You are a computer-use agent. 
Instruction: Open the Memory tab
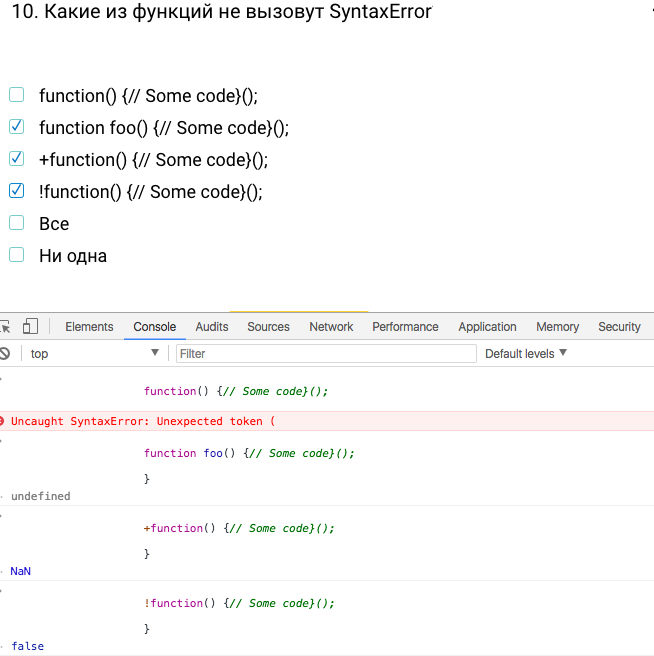(x=557, y=327)
